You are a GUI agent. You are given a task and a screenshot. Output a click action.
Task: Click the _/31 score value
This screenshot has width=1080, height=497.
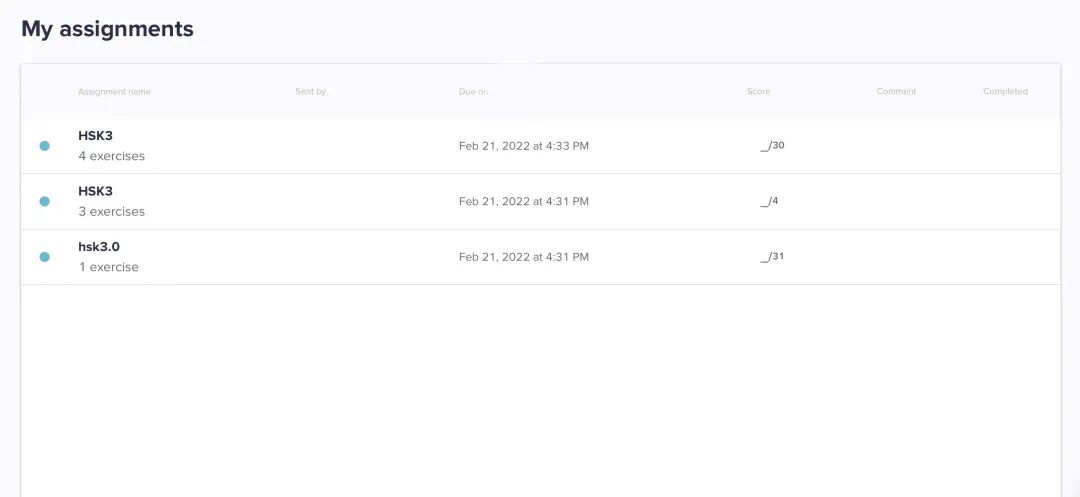[x=772, y=257]
